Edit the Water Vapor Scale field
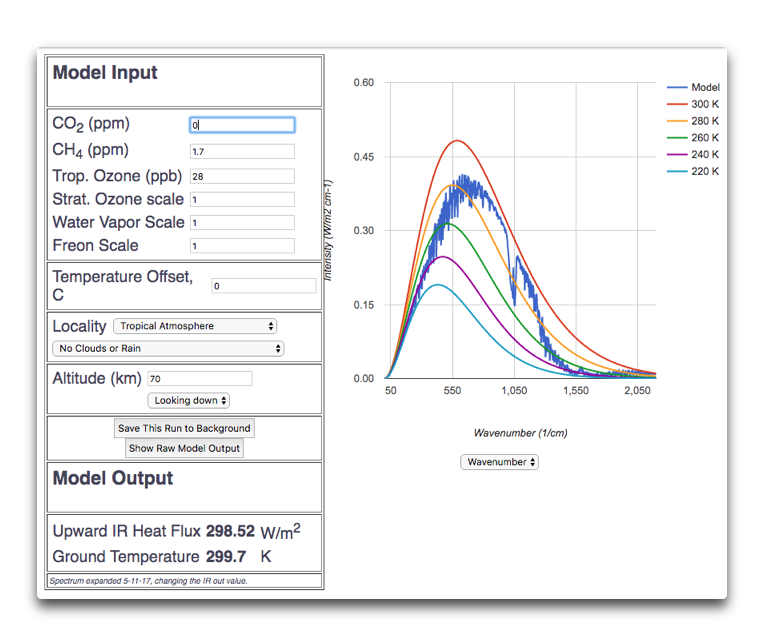 tap(242, 222)
